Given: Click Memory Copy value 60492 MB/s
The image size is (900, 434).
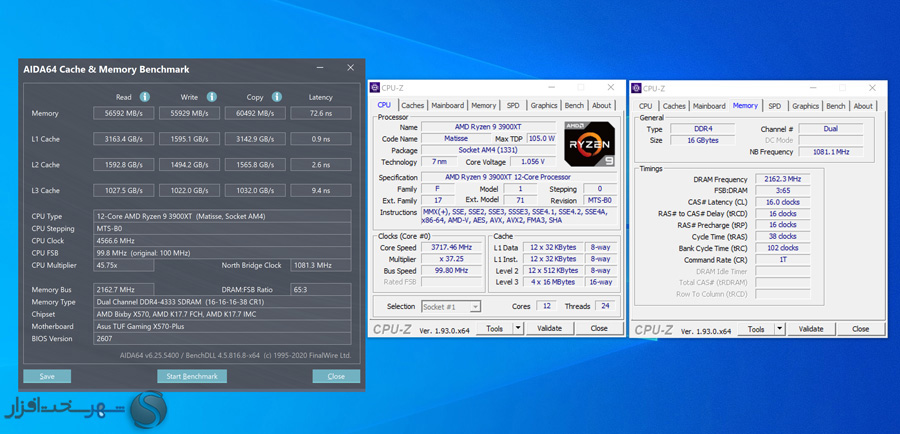Looking at the screenshot, I should [x=255, y=113].
